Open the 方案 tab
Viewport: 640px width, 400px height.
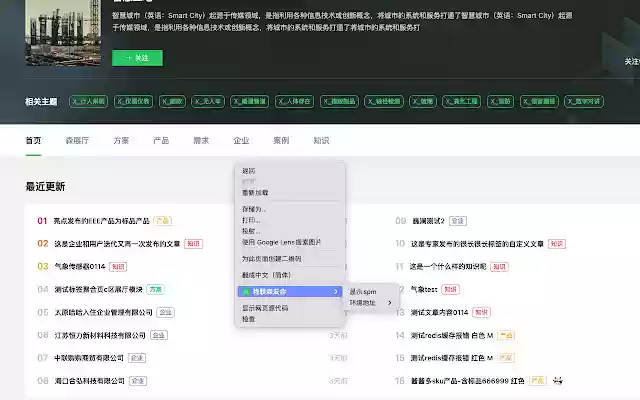121,141
